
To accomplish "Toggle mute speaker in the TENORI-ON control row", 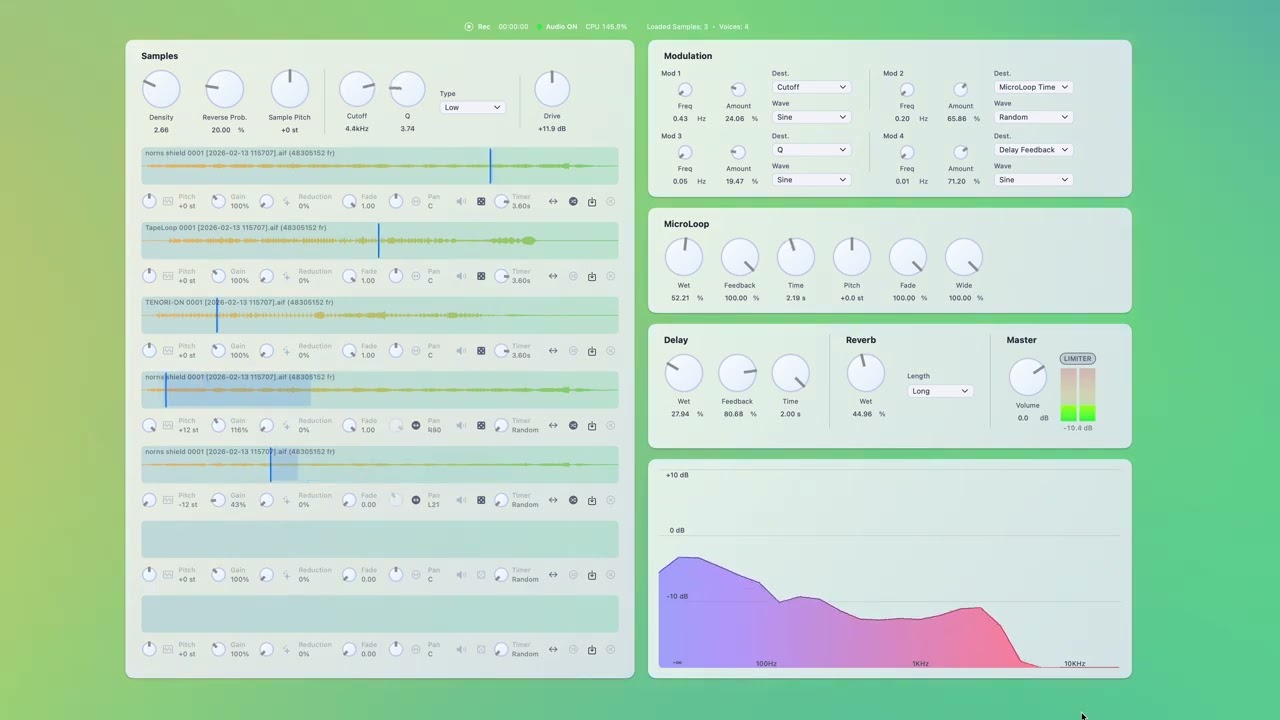I will (x=461, y=351).
